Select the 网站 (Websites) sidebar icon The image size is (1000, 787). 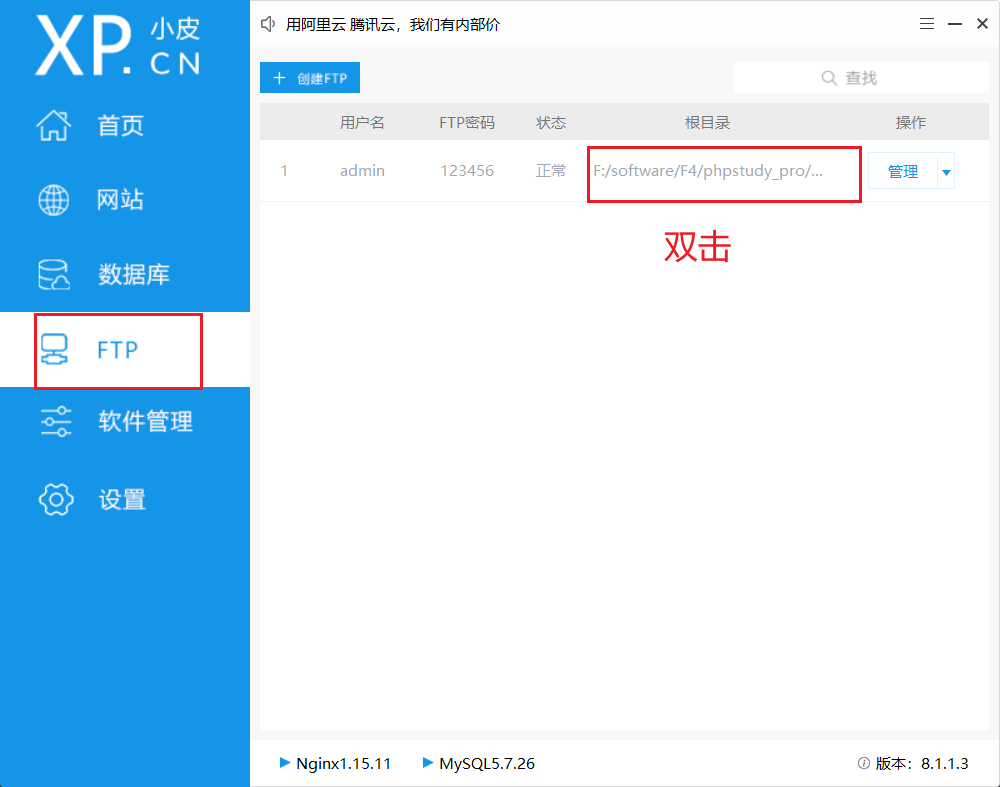(55, 199)
